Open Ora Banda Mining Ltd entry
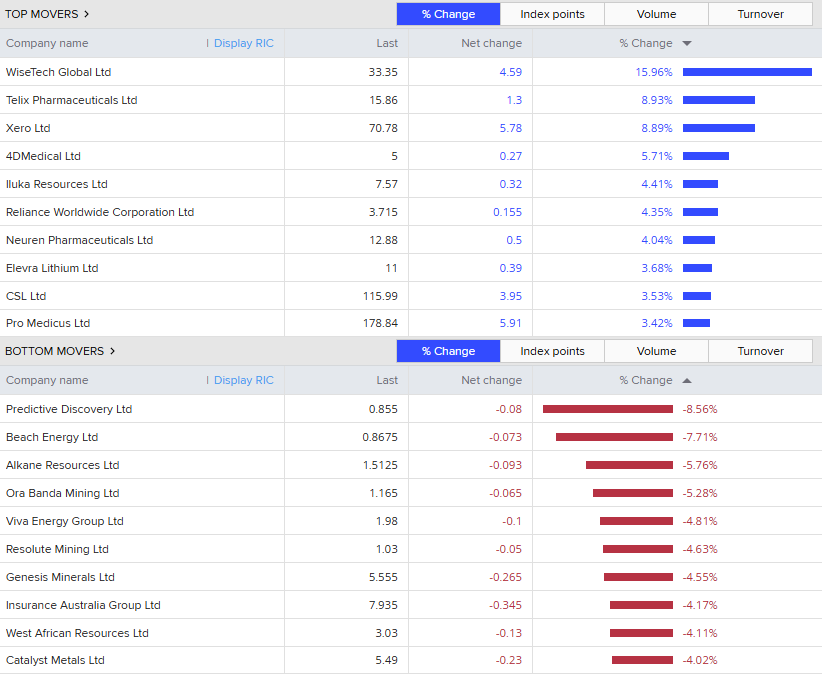The height and width of the screenshot is (679, 822). point(62,493)
